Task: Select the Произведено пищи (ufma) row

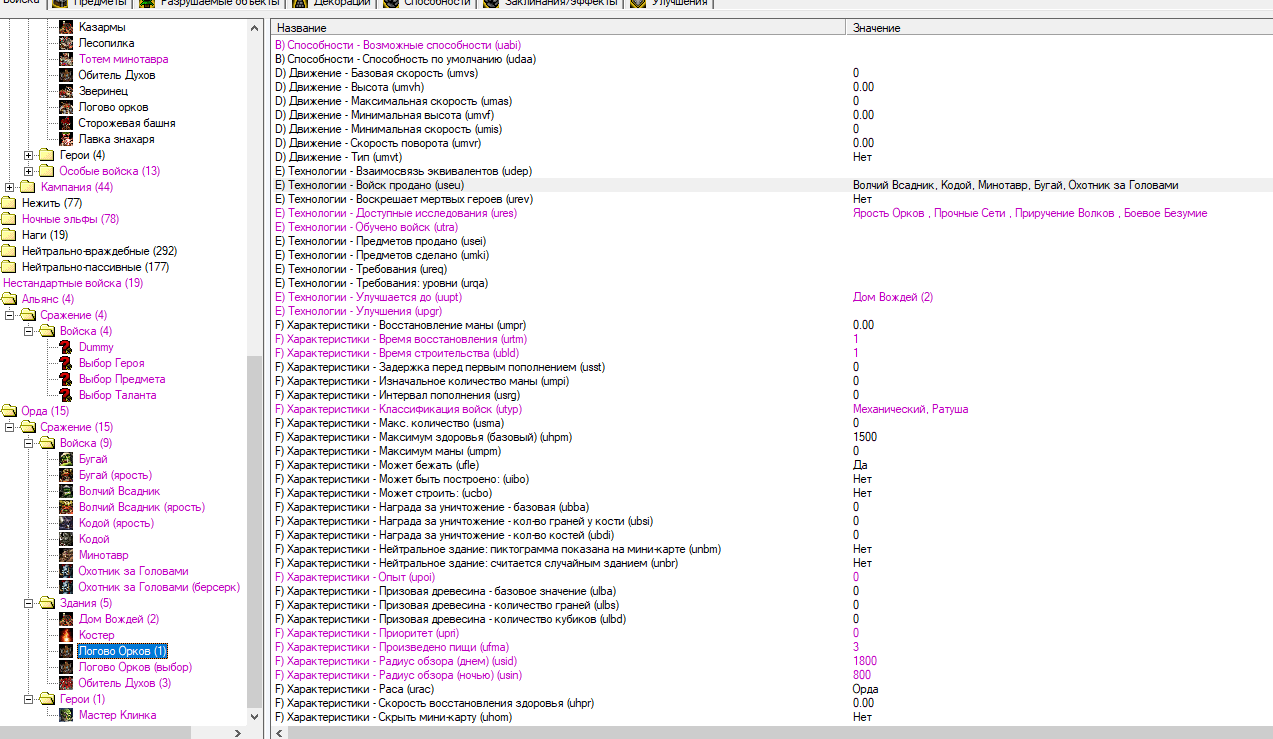Action: click(771, 647)
